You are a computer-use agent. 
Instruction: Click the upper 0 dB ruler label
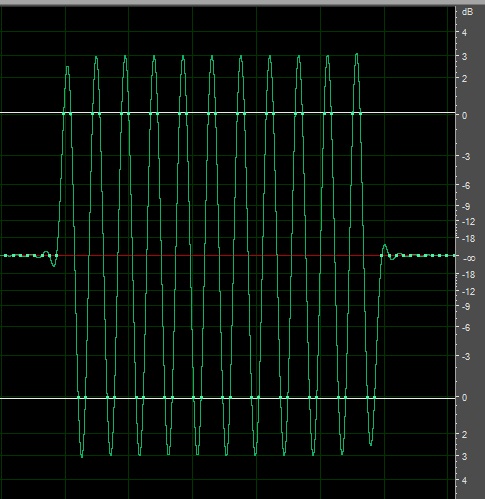pyautogui.click(x=464, y=116)
